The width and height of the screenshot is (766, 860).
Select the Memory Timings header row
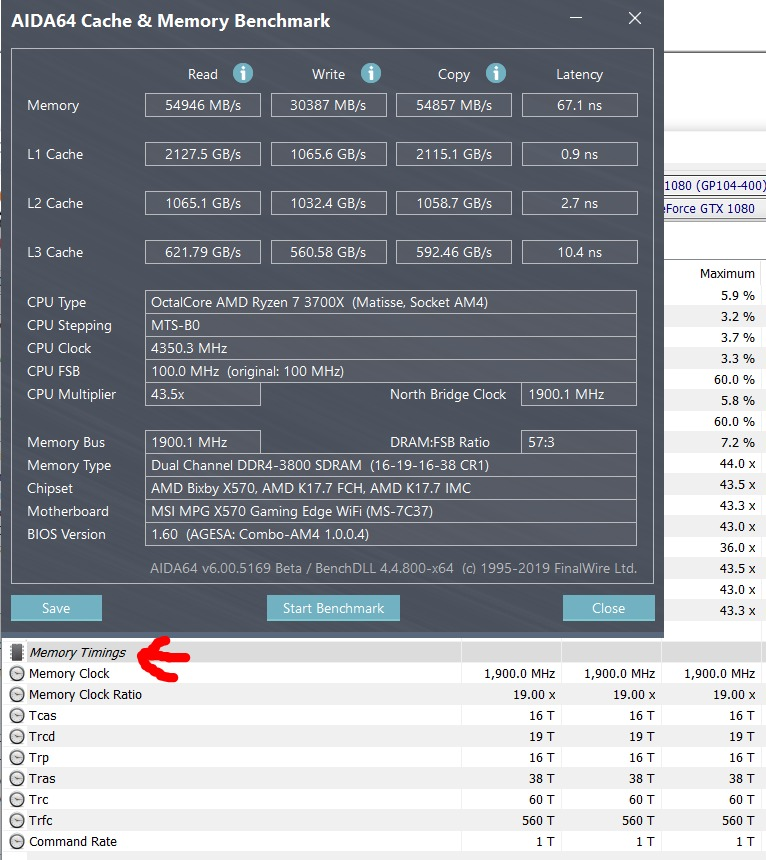384,652
